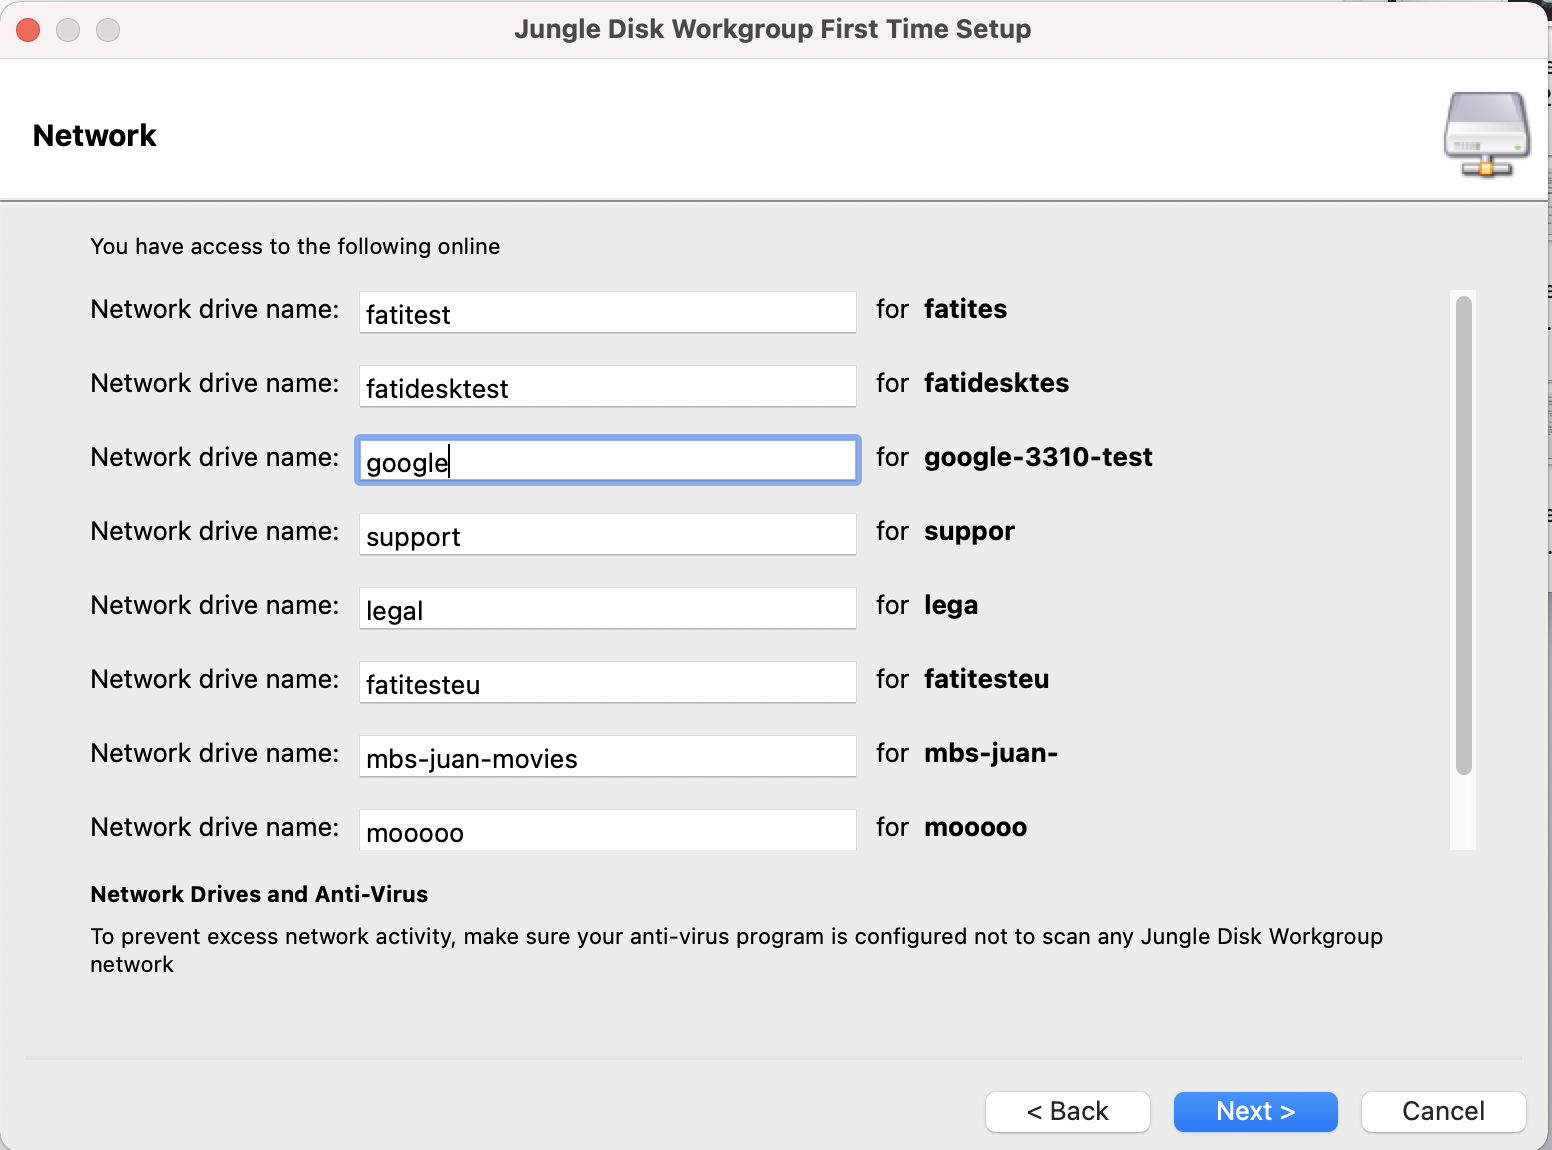Click the bold suppor label
This screenshot has height=1150, width=1552.
coord(969,531)
